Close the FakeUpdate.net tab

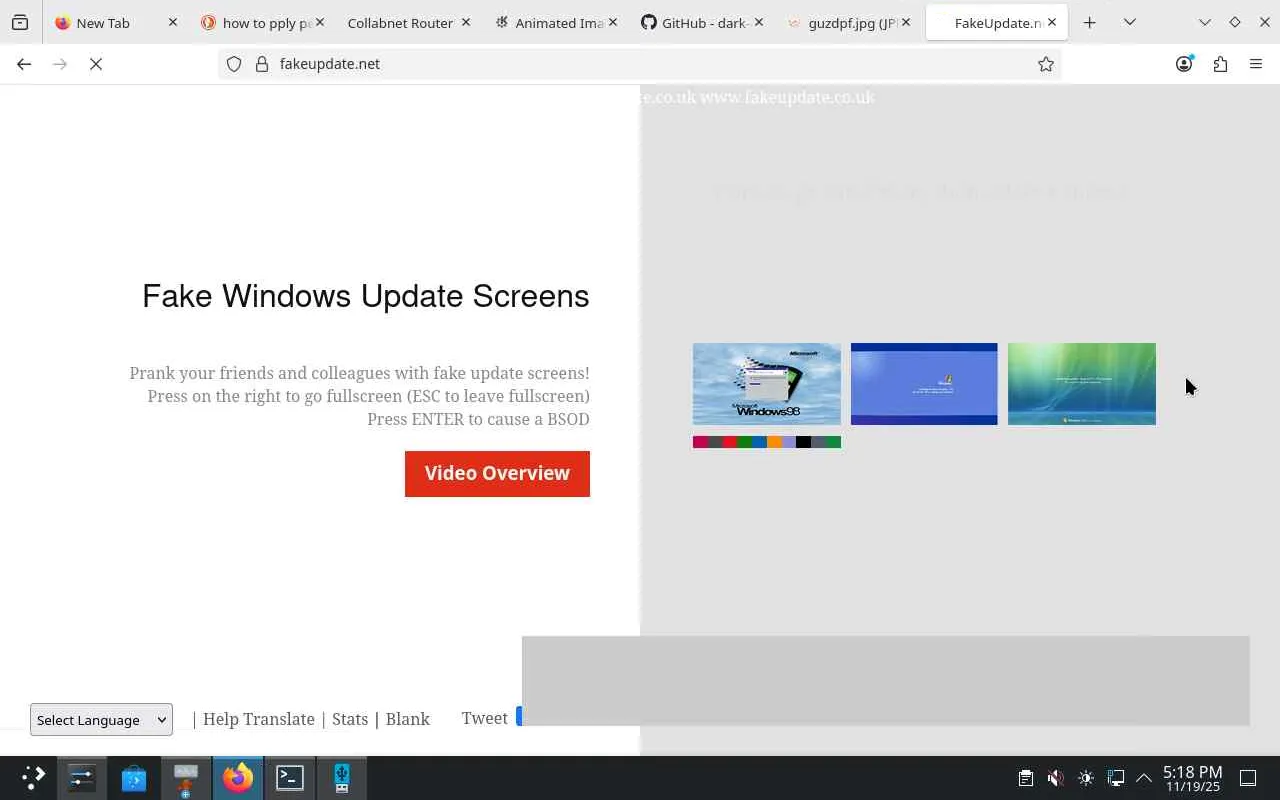point(1052,22)
